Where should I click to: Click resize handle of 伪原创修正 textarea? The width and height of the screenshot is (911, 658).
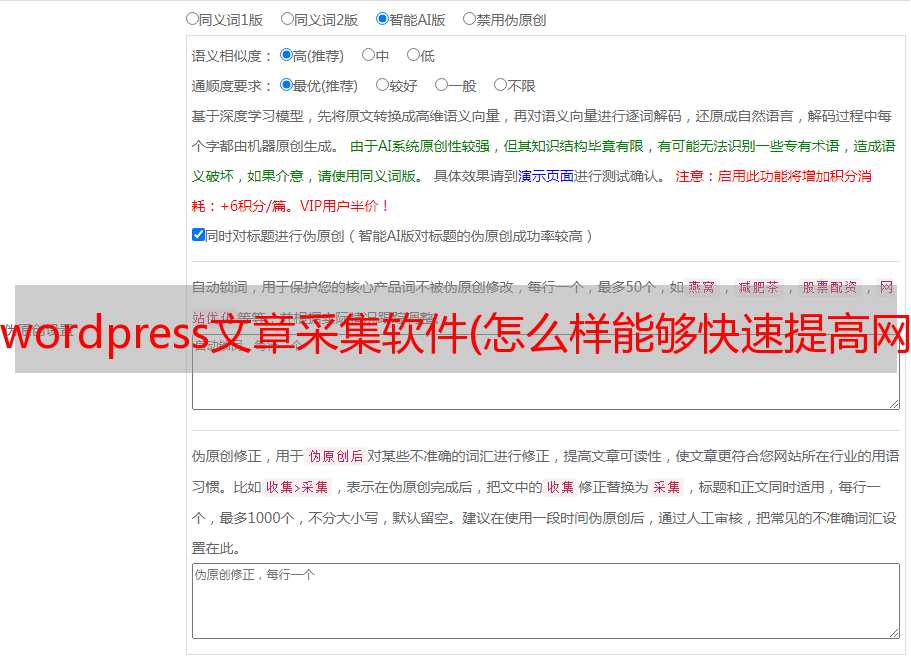click(894, 633)
